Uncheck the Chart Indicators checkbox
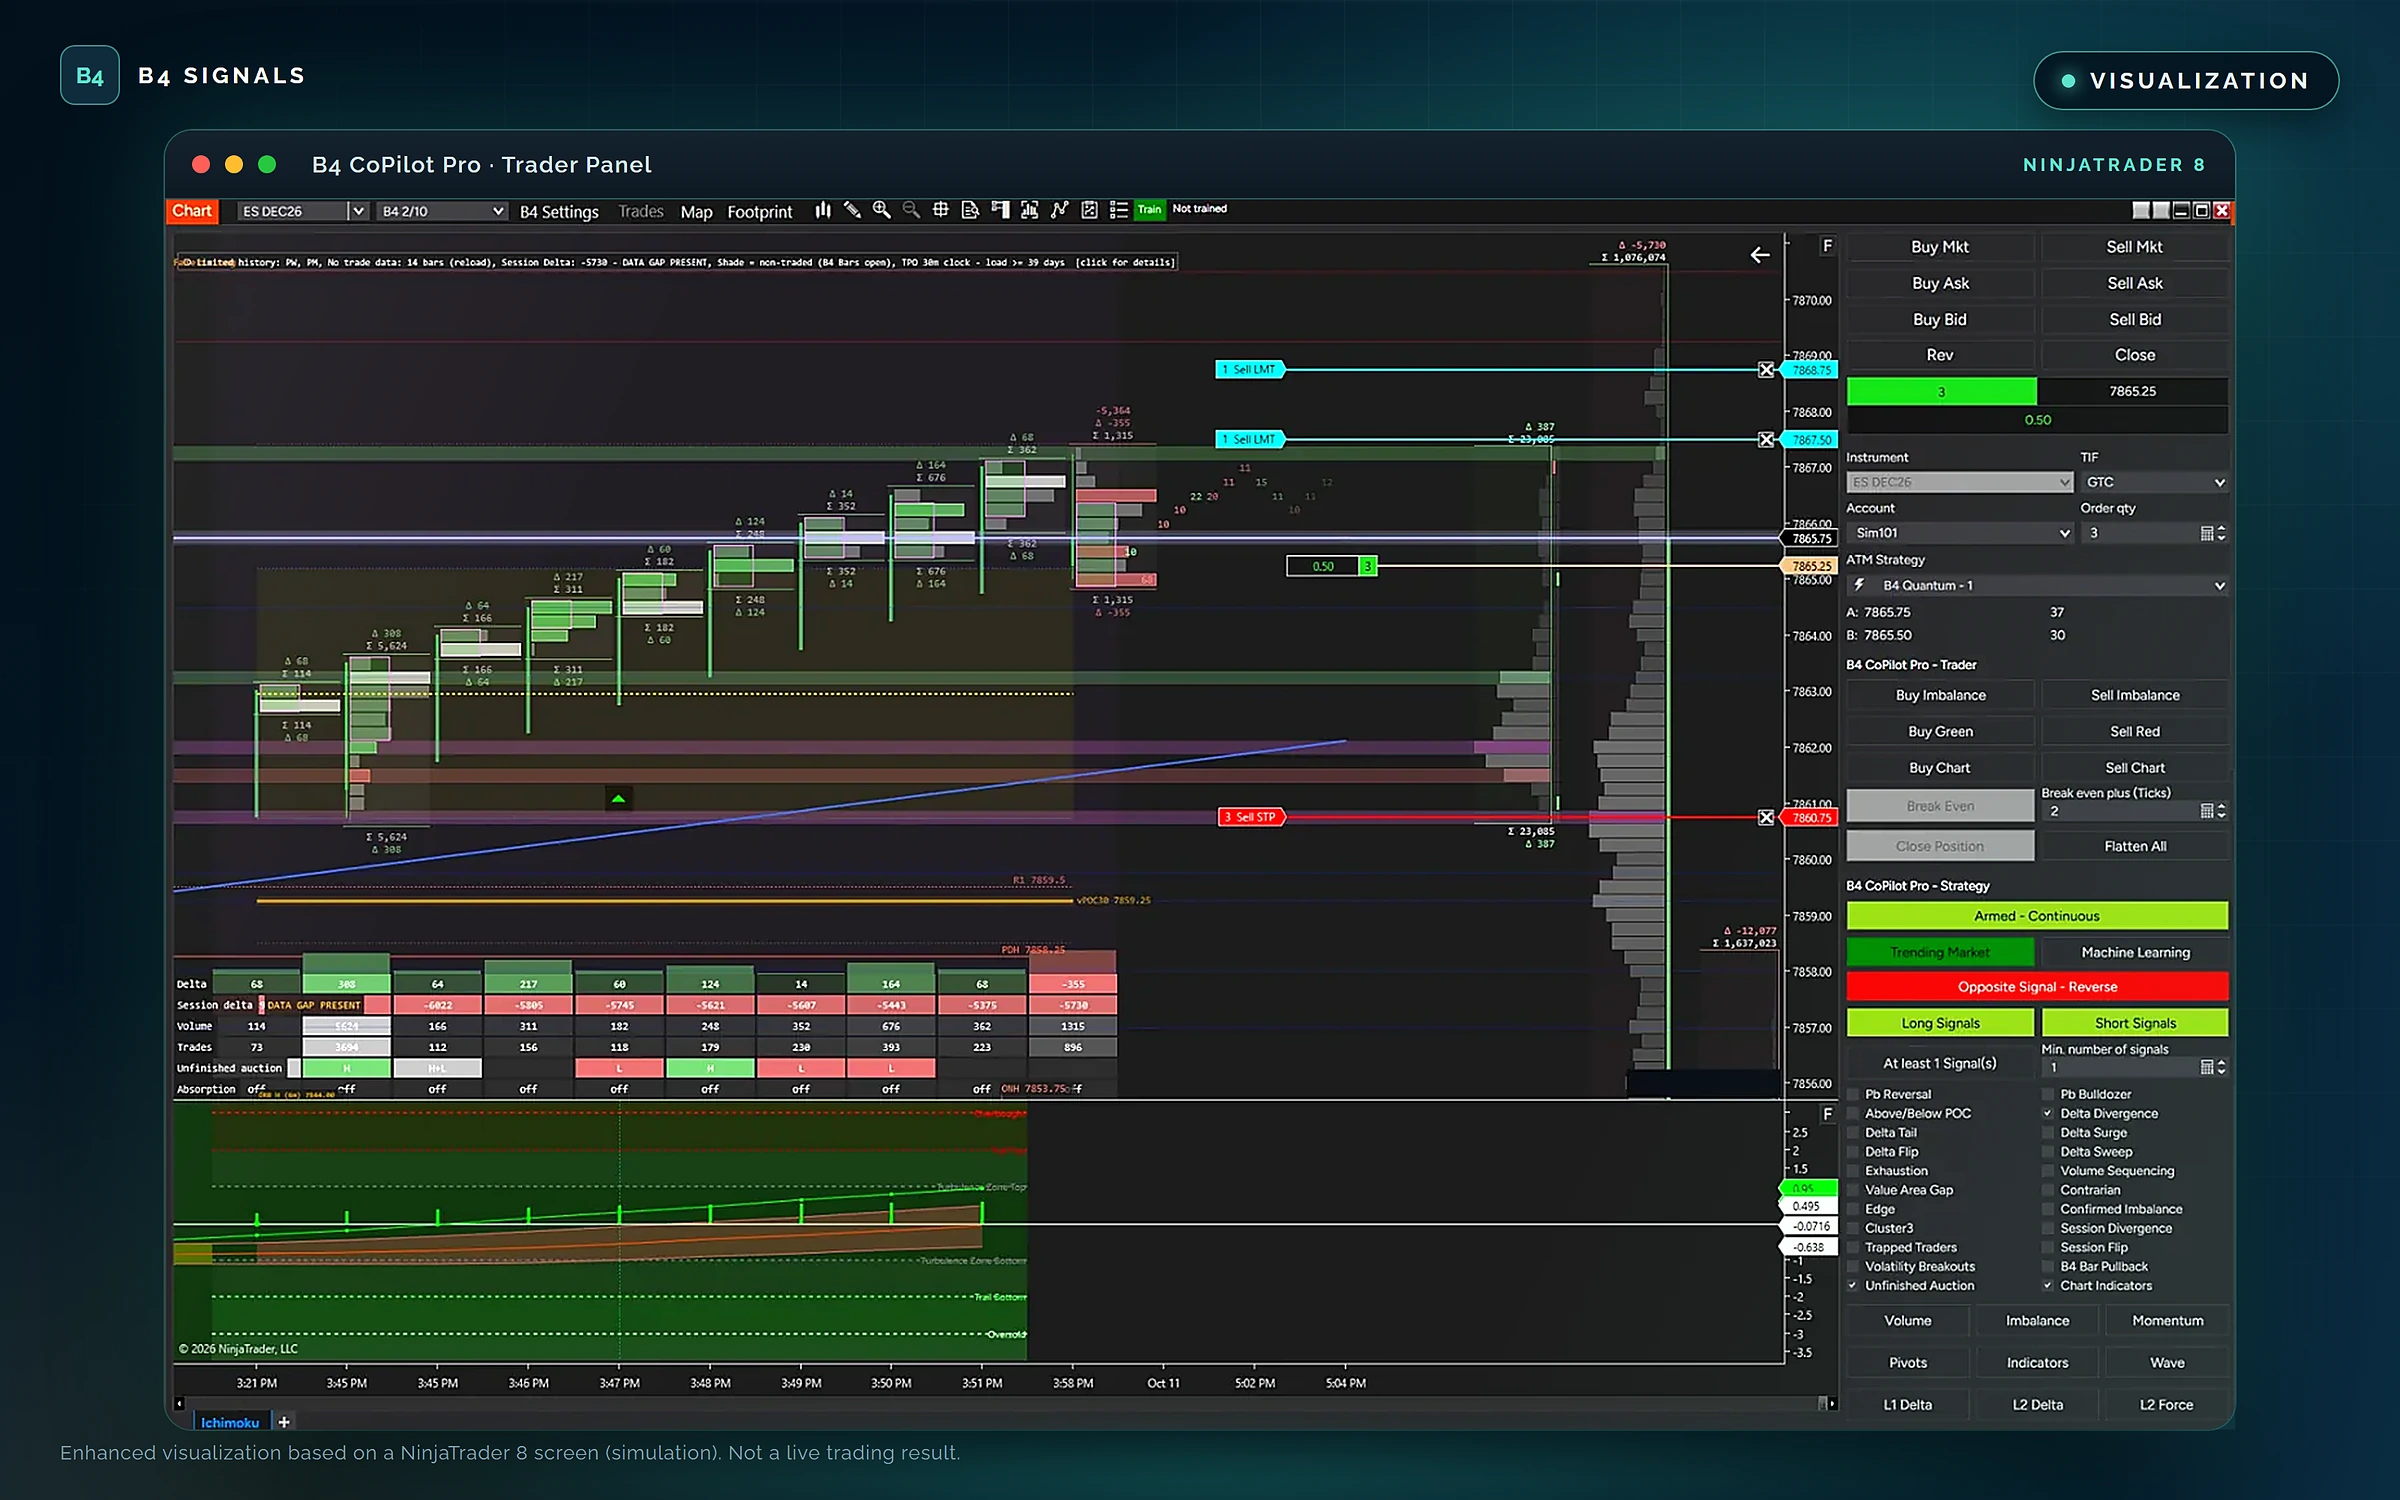This screenshot has width=2400, height=1500. click(2048, 1286)
